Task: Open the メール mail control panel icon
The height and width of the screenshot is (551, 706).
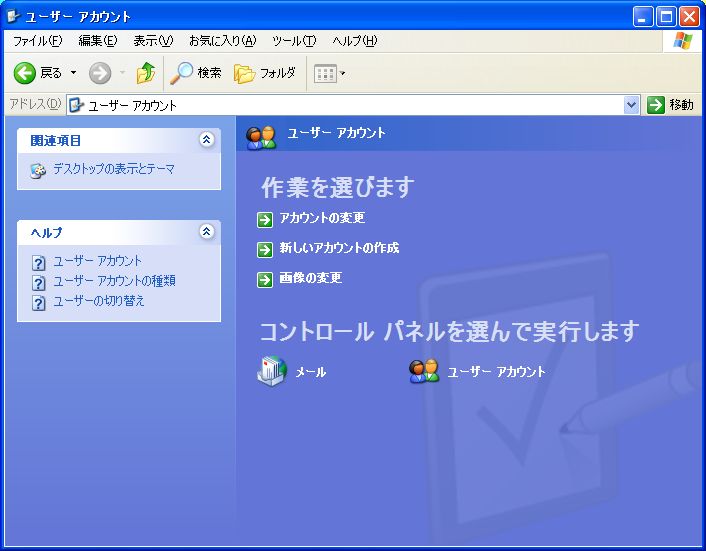Action: point(272,371)
